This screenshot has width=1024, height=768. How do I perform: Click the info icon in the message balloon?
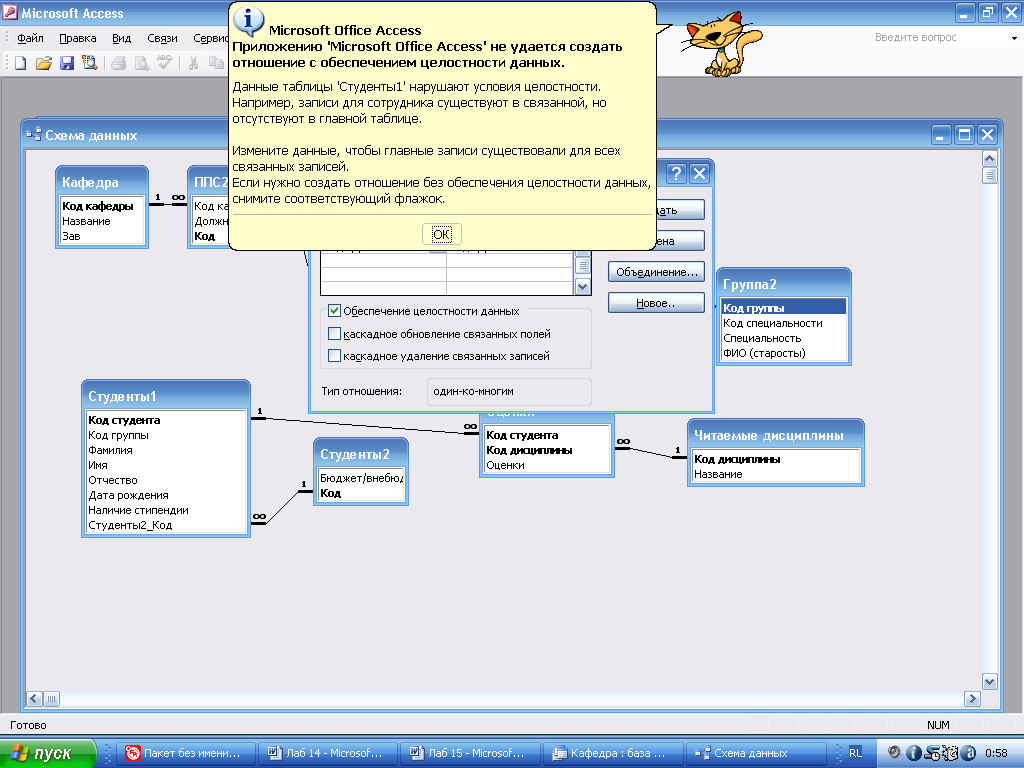pyautogui.click(x=249, y=20)
